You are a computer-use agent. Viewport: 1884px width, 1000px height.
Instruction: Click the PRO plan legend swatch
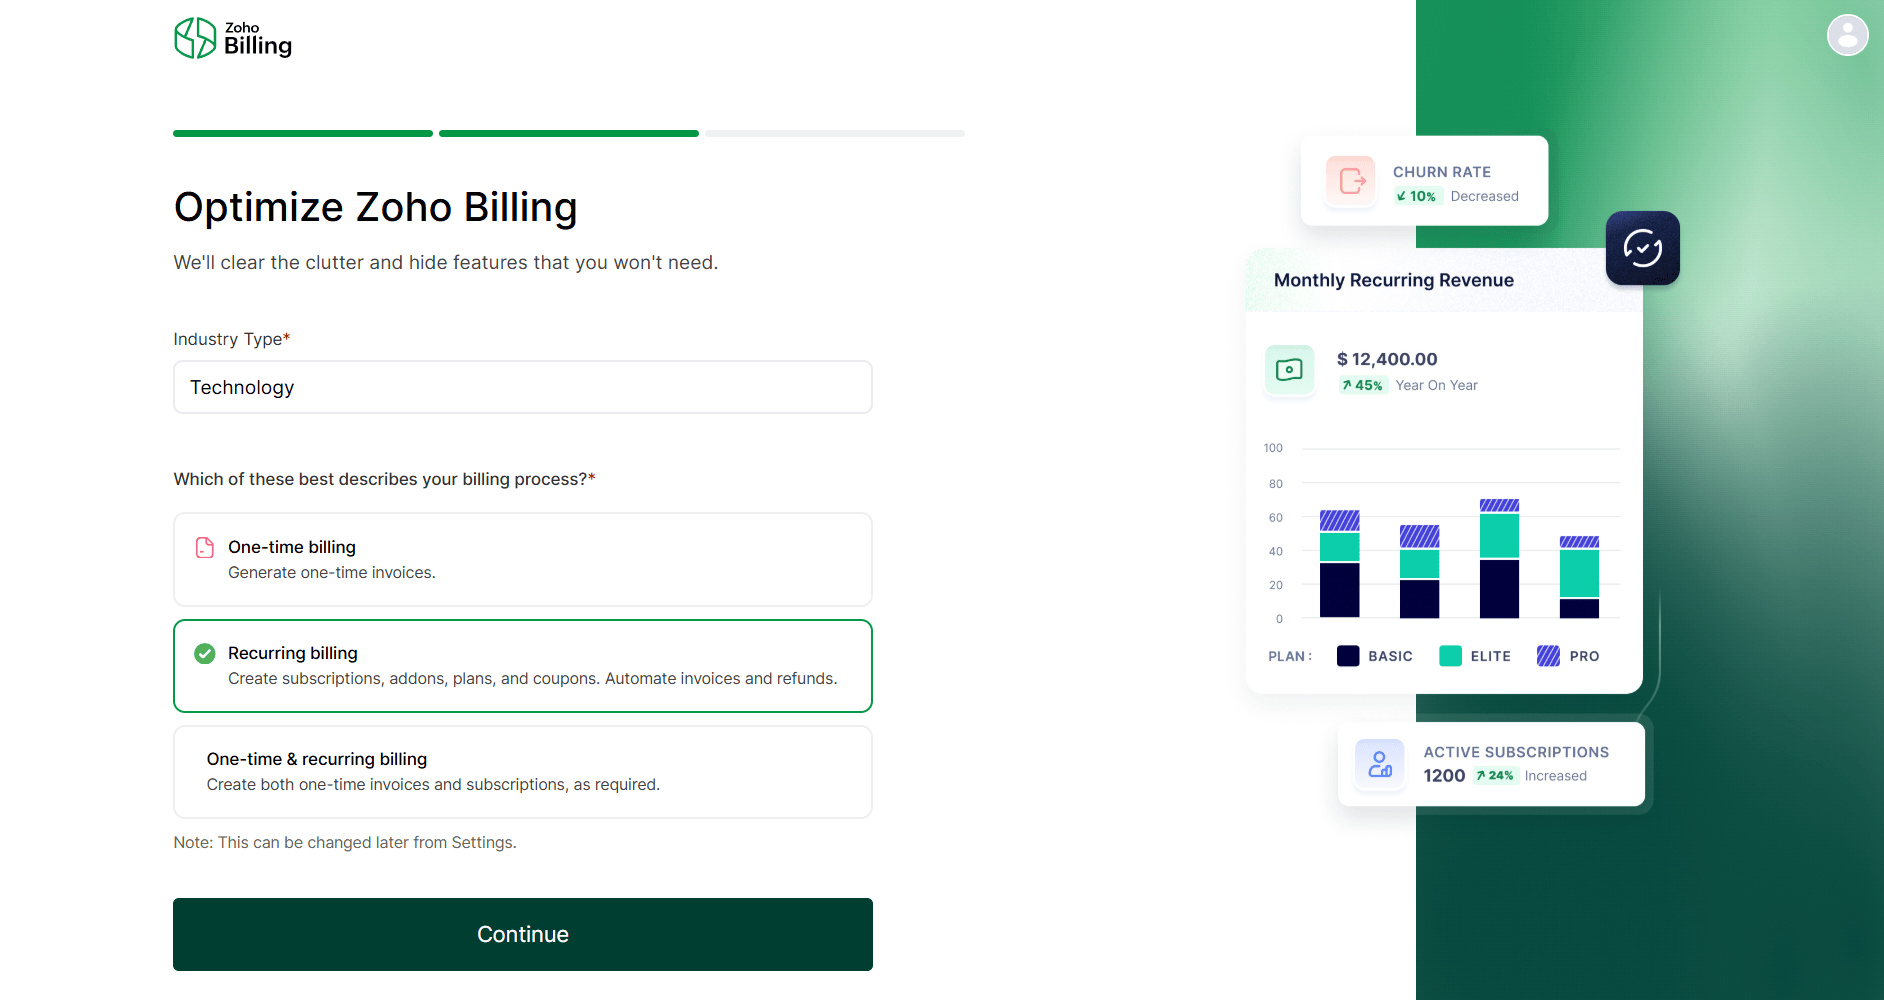point(1548,656)
